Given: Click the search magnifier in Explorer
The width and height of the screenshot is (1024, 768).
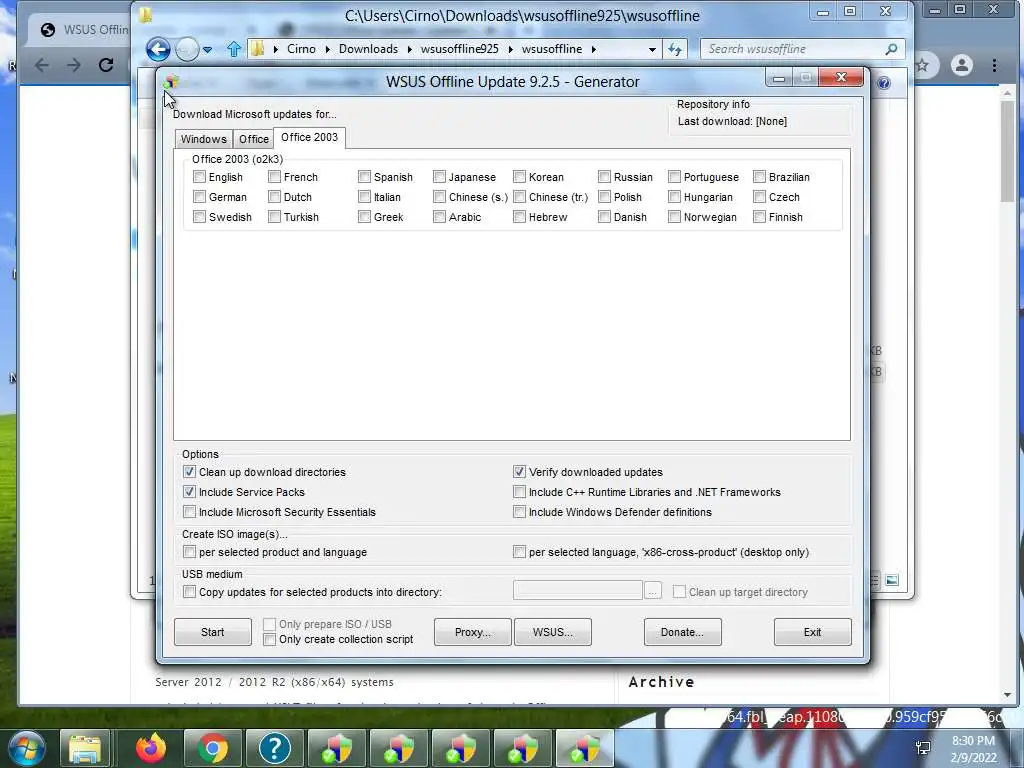Looking at the screenshot, I should [891, 49].
